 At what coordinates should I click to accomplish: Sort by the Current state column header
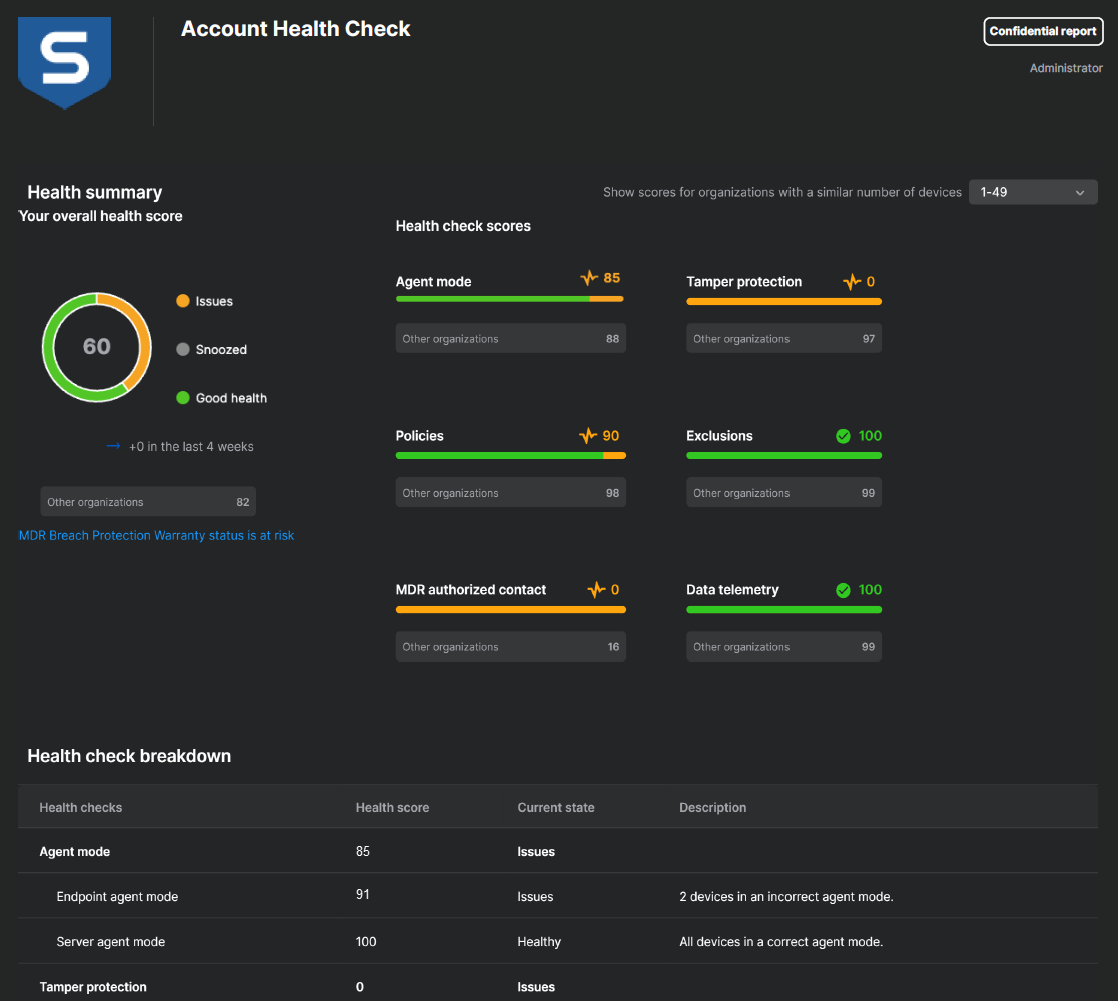tap(555, 808)
